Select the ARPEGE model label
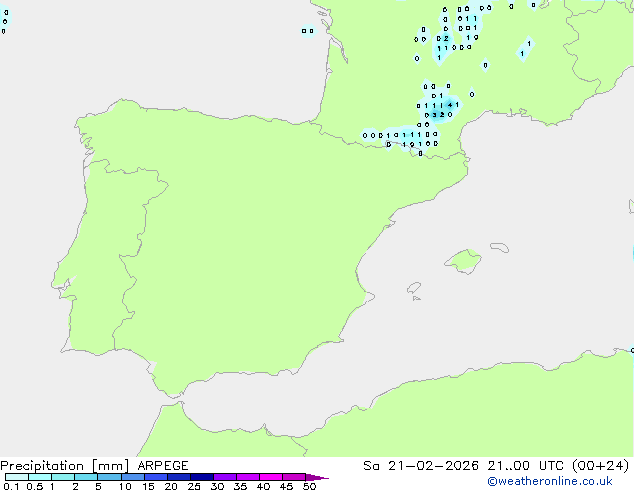Screen dimensions: 634x490 pyautogui.click(x=163, y=466)
